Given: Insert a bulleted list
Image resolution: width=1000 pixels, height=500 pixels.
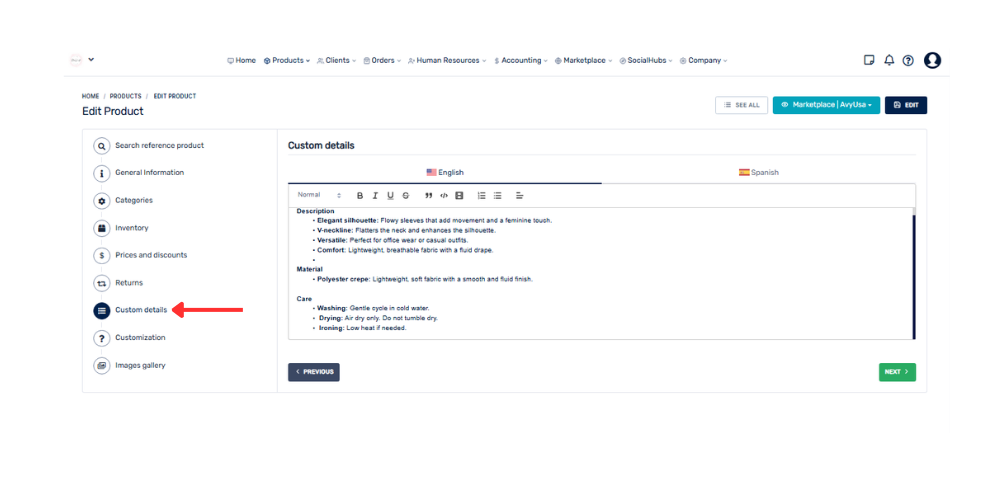Looking at the screenshot, I should pyautogui.click(x=497, y=195).
